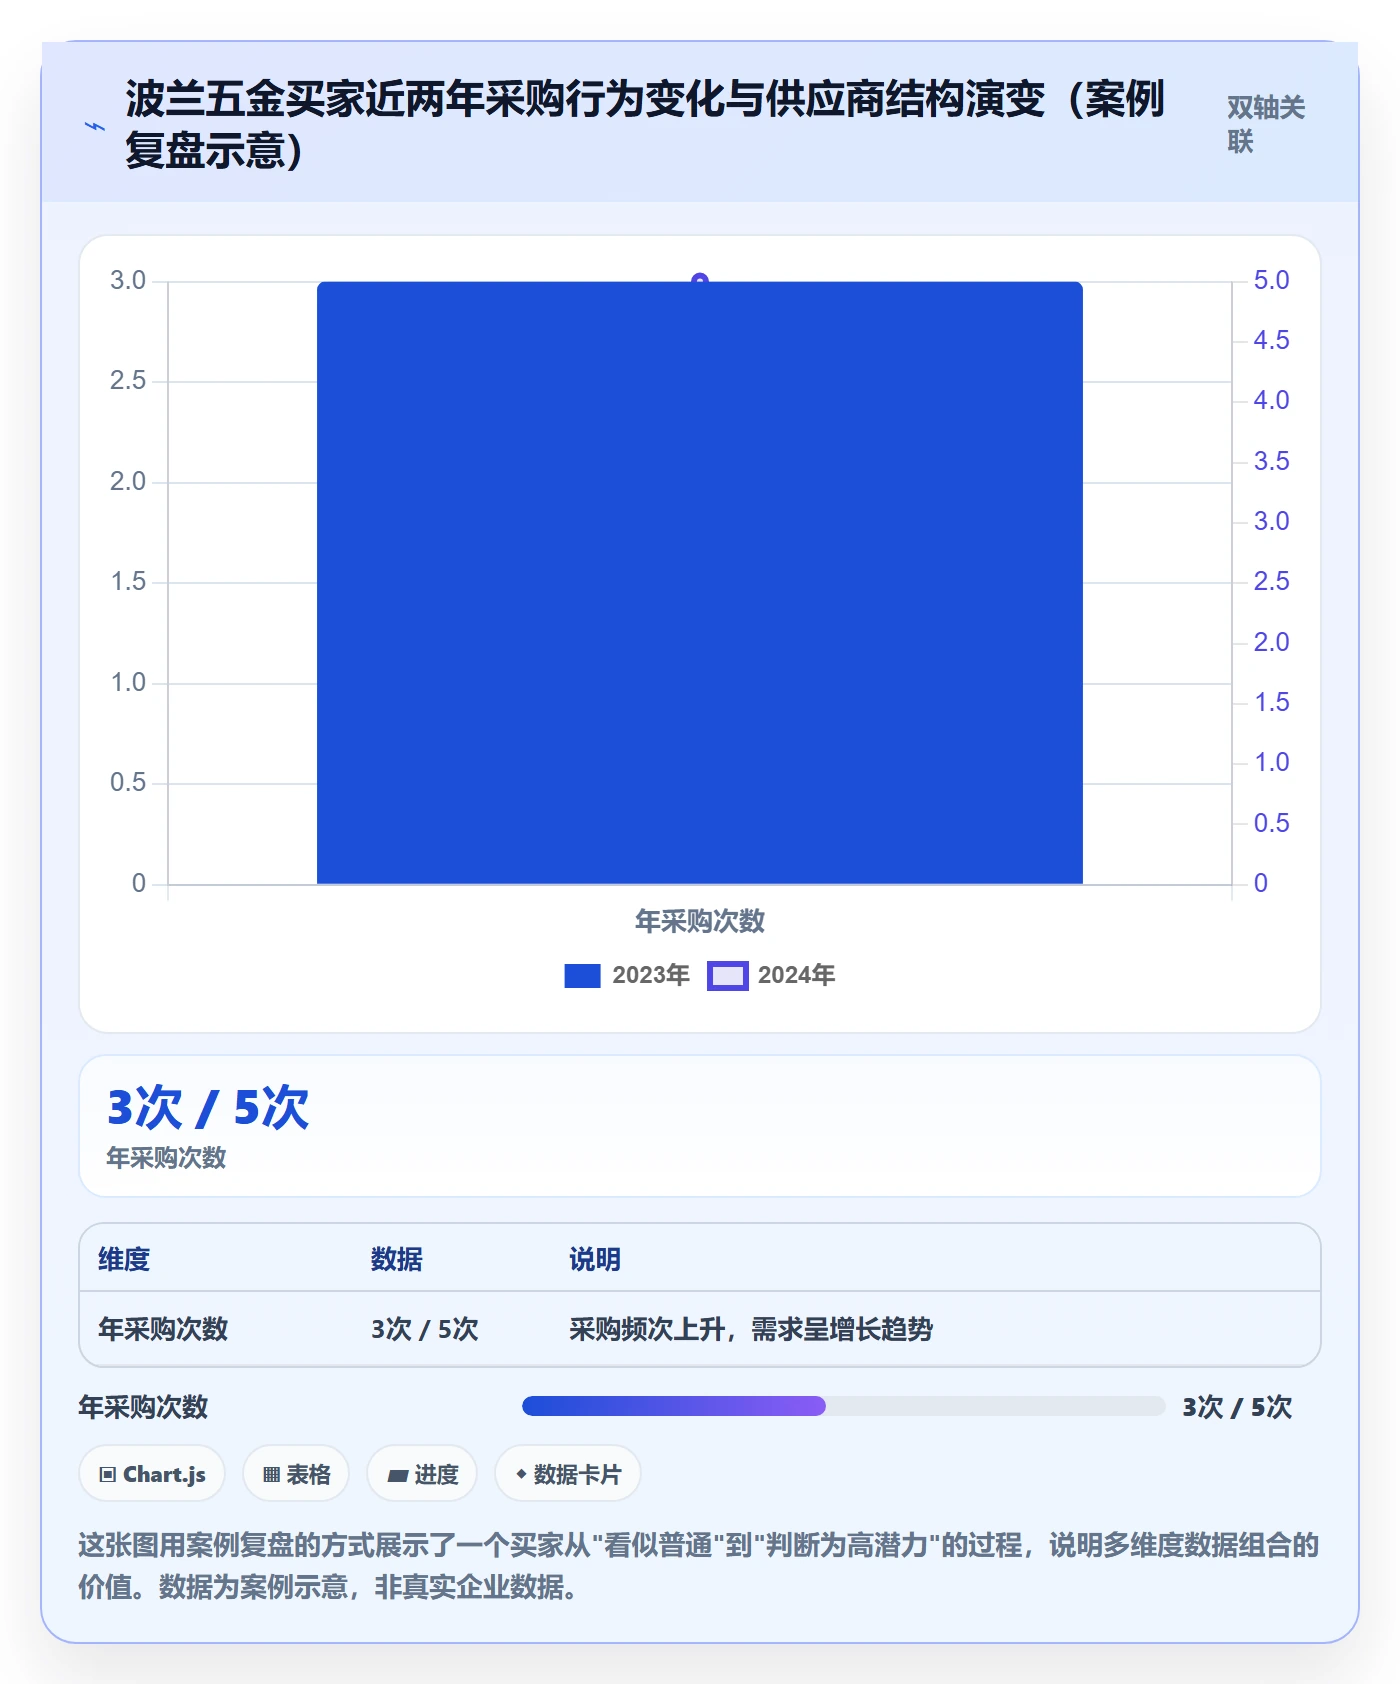Click the 2024年 data point above the bar
Screen dimensions: 1400x1684
[x=700, y=280]
